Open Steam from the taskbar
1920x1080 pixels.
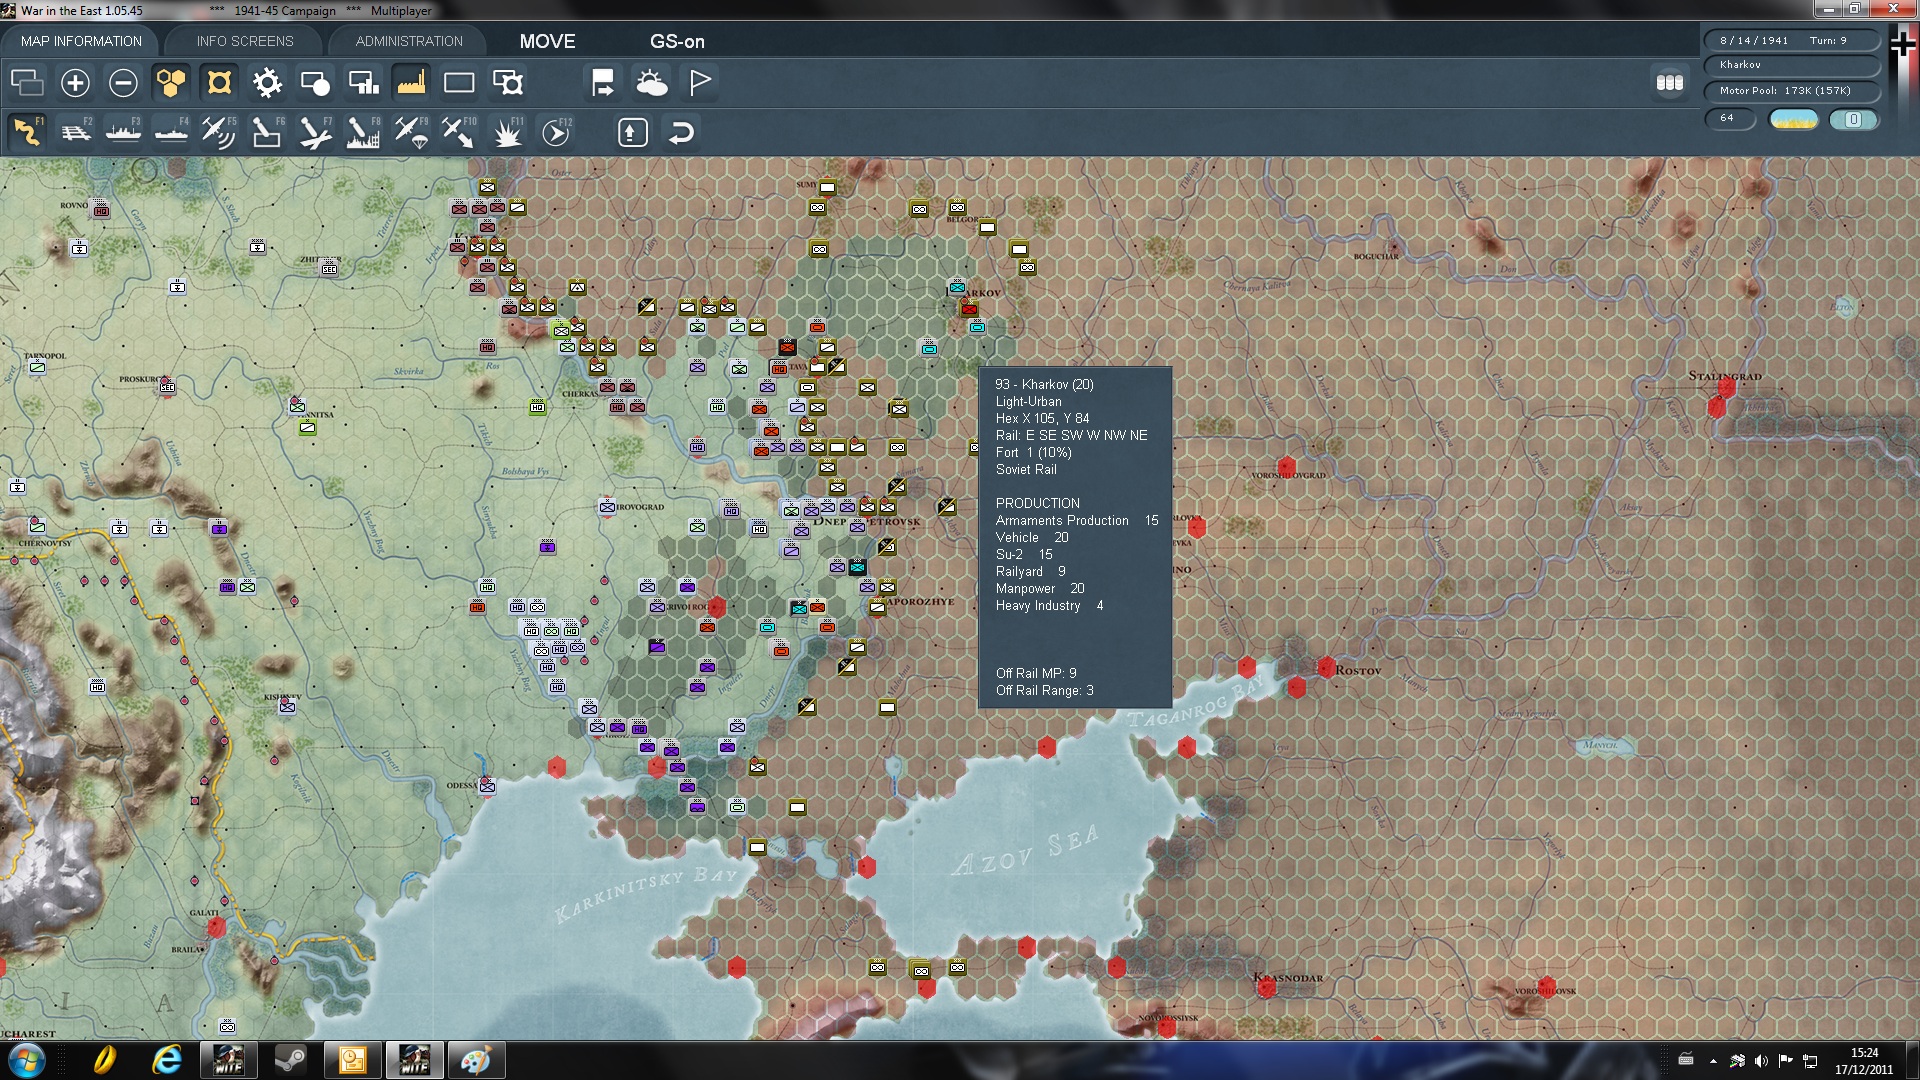[291, 1060]
